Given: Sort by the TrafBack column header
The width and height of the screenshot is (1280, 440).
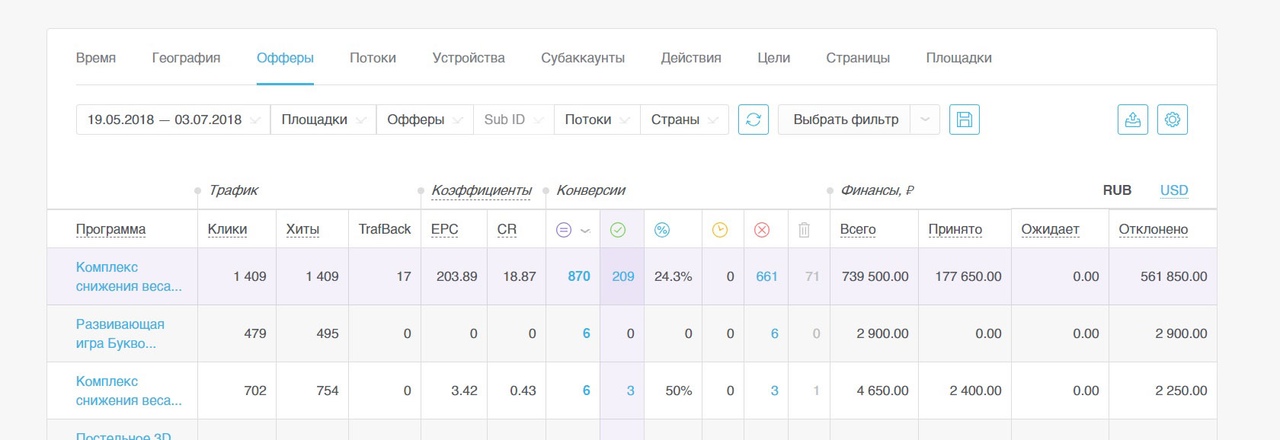Looking at the screenshot, I should (x=385, y=230).
